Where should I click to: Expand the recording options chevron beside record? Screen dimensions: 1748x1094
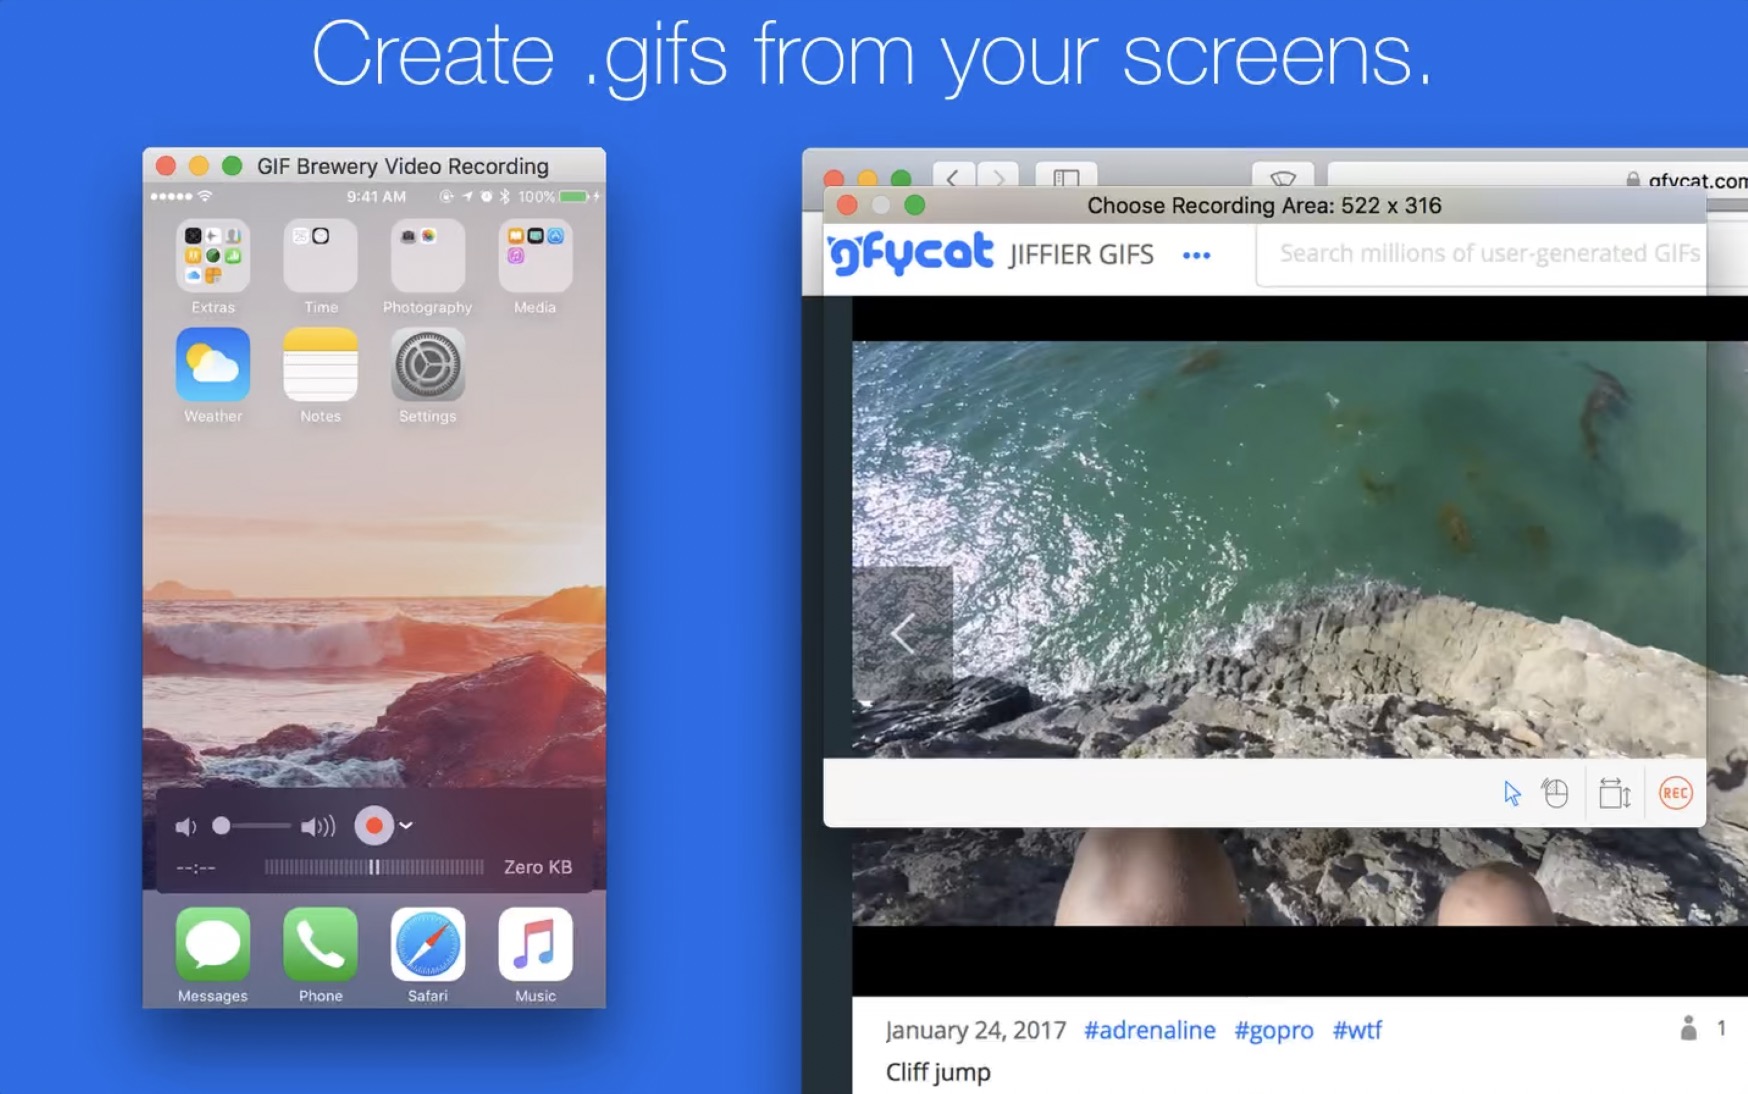coord(406,826)
